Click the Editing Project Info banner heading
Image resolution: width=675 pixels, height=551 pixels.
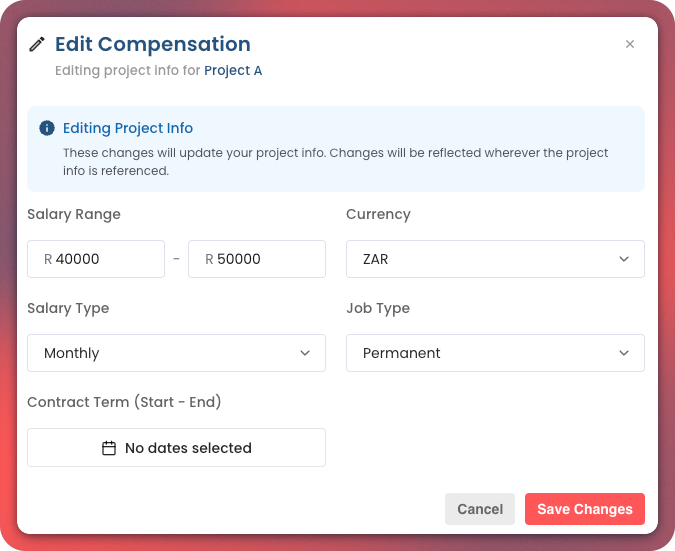point(128,128)
